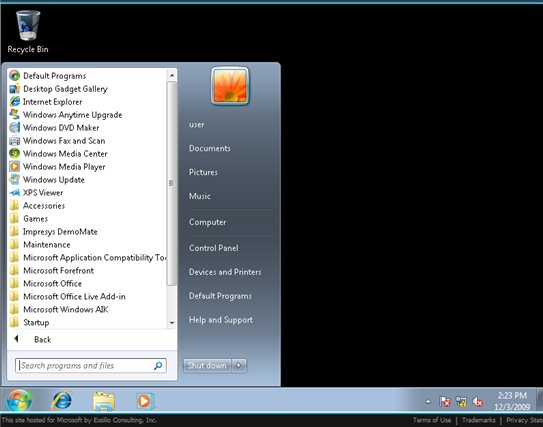
Task: Open Internet Explorer from the taskbar
Action: click(x=62, y=401)
